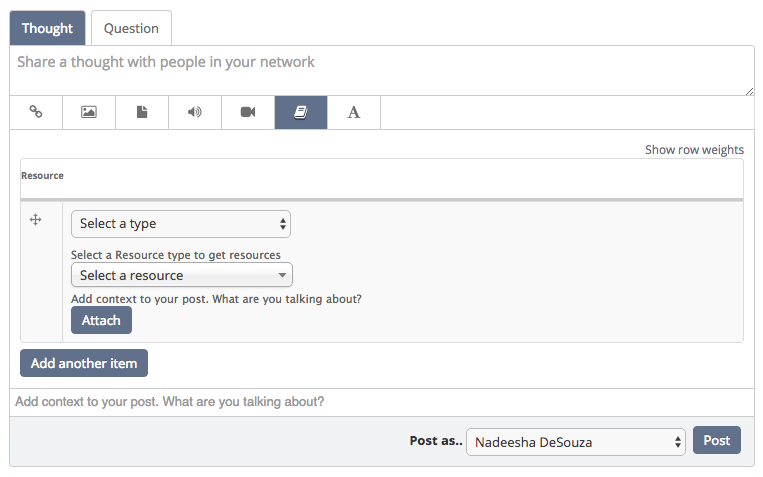Click the Add another item button
The width and height of the screenshot is (763, 477).
pos(84,363)
